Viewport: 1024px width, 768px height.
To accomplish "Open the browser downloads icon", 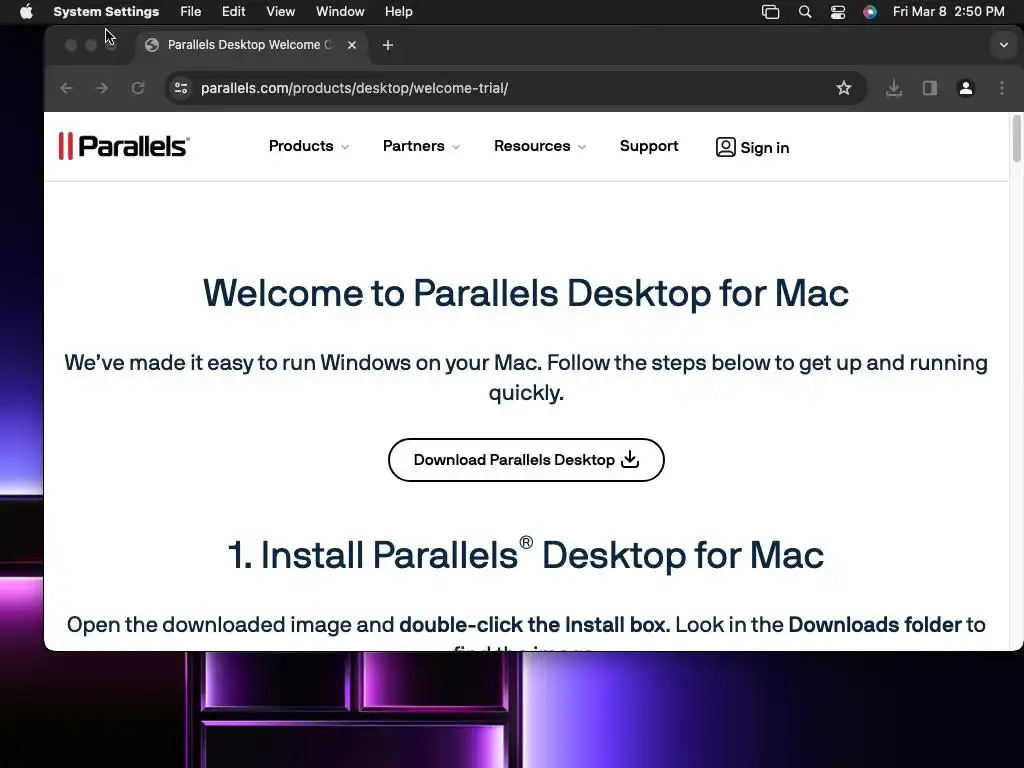I will click(x=894, y=88).
